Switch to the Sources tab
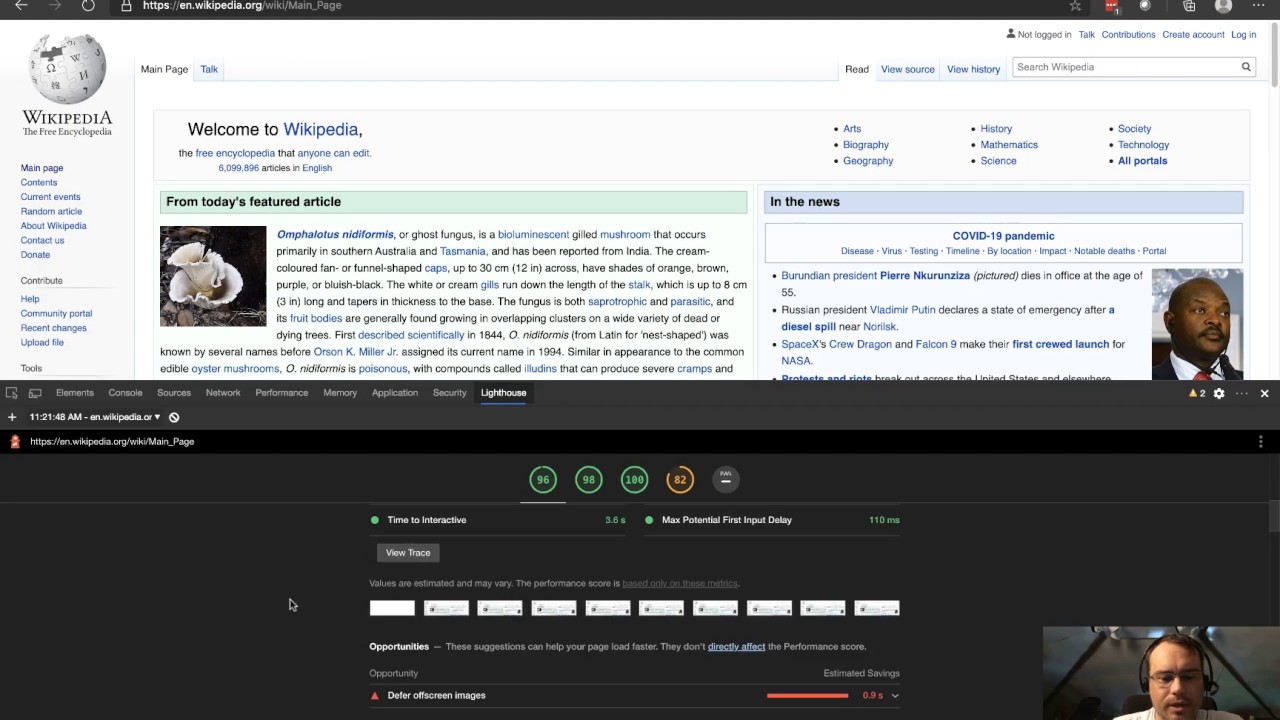 pyautogui.click(x=174, y=393)
